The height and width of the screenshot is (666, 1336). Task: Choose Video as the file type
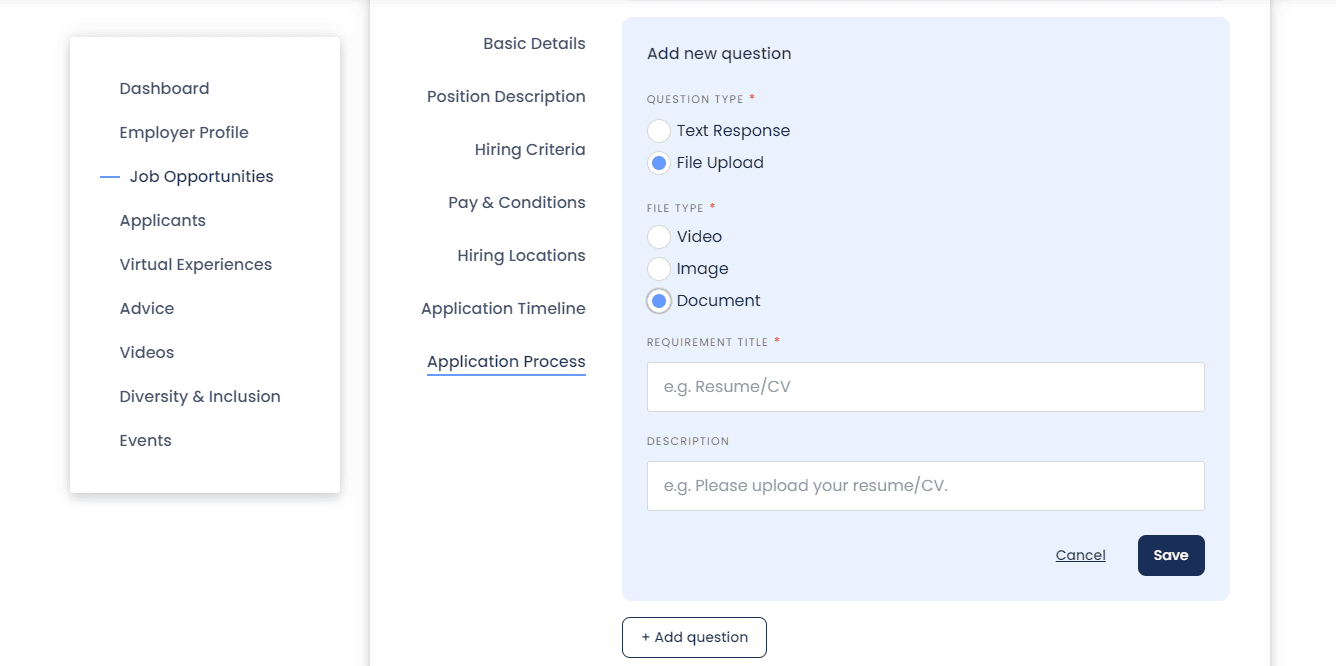(x=659, y=237)
